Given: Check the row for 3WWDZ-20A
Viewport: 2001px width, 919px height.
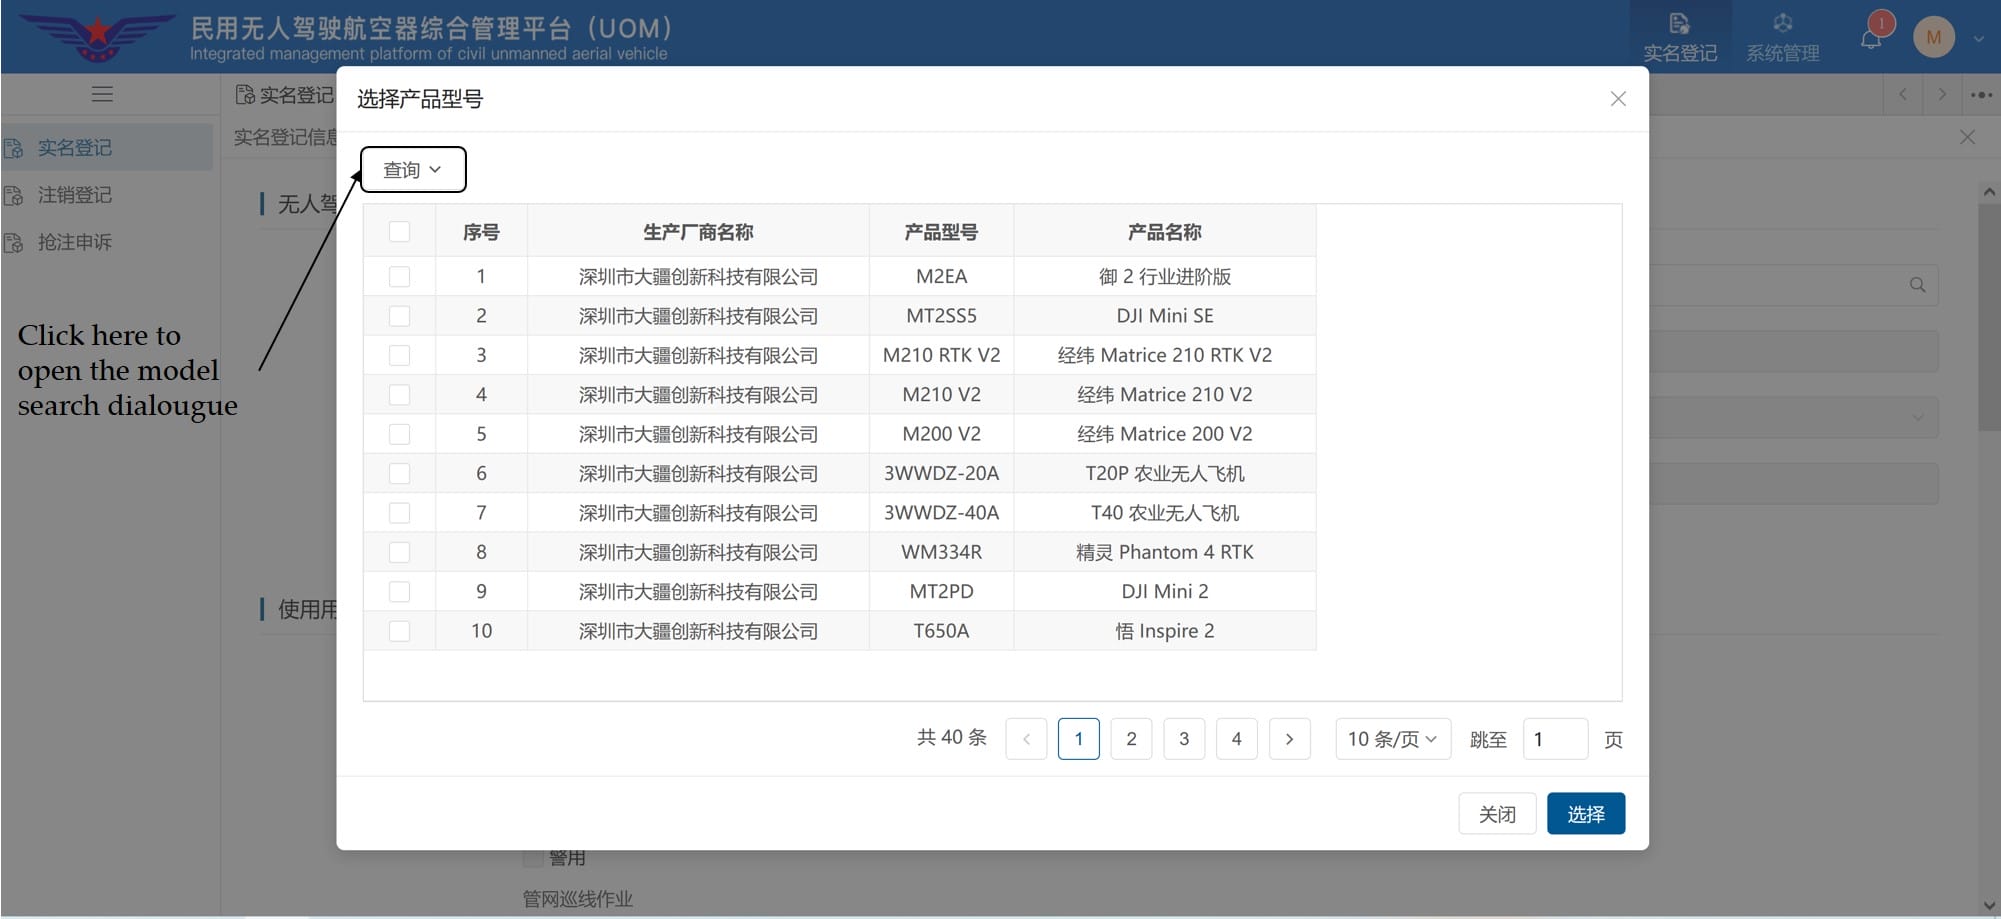Looking at the screenshot, I should click(x=399, y=473).
